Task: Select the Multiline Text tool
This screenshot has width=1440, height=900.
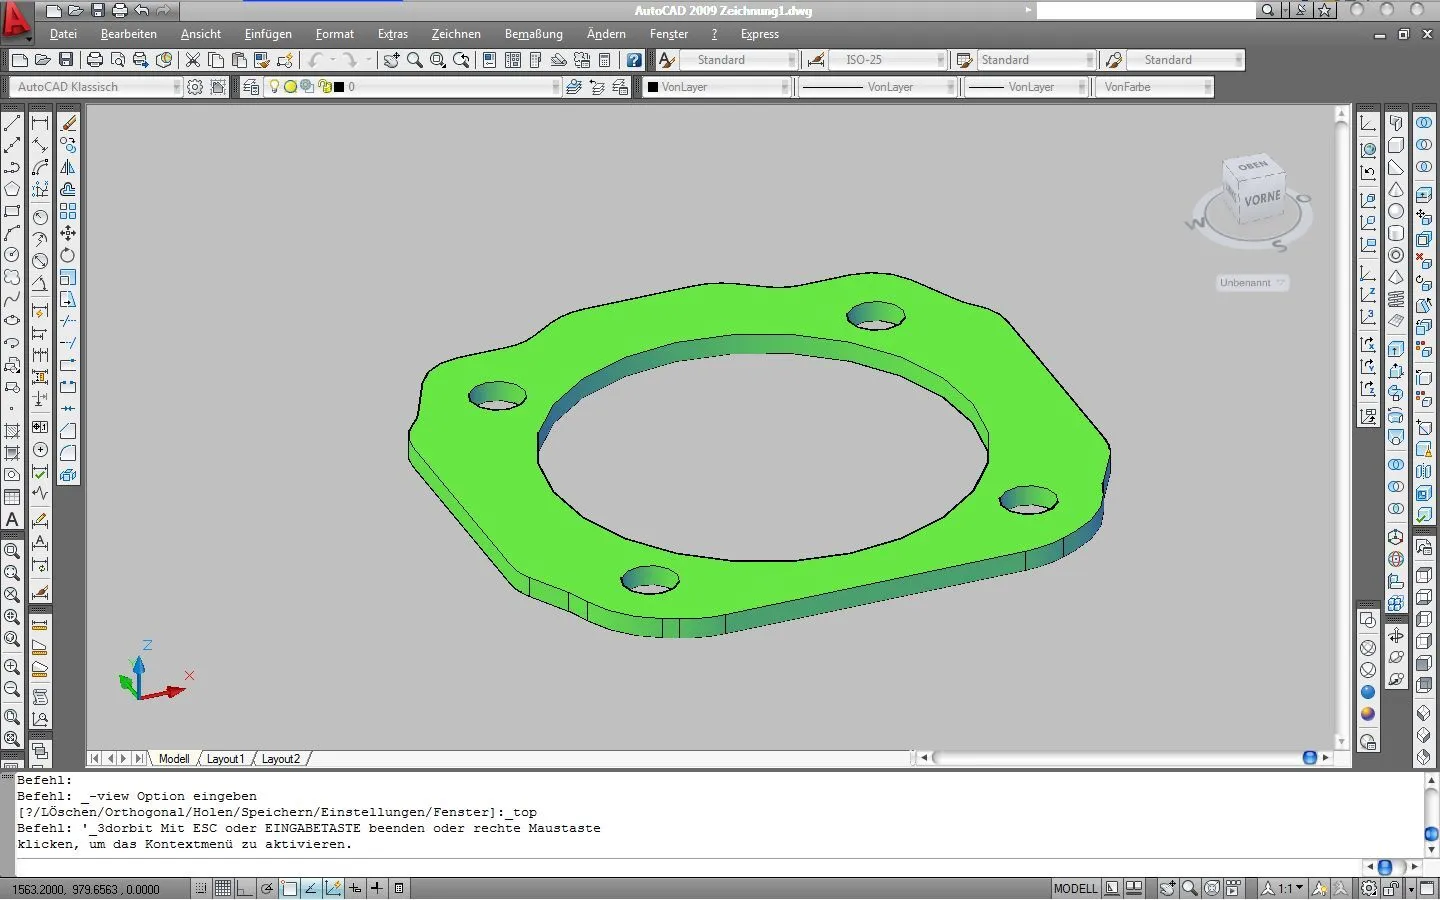Action: click(x=12, y=519)
